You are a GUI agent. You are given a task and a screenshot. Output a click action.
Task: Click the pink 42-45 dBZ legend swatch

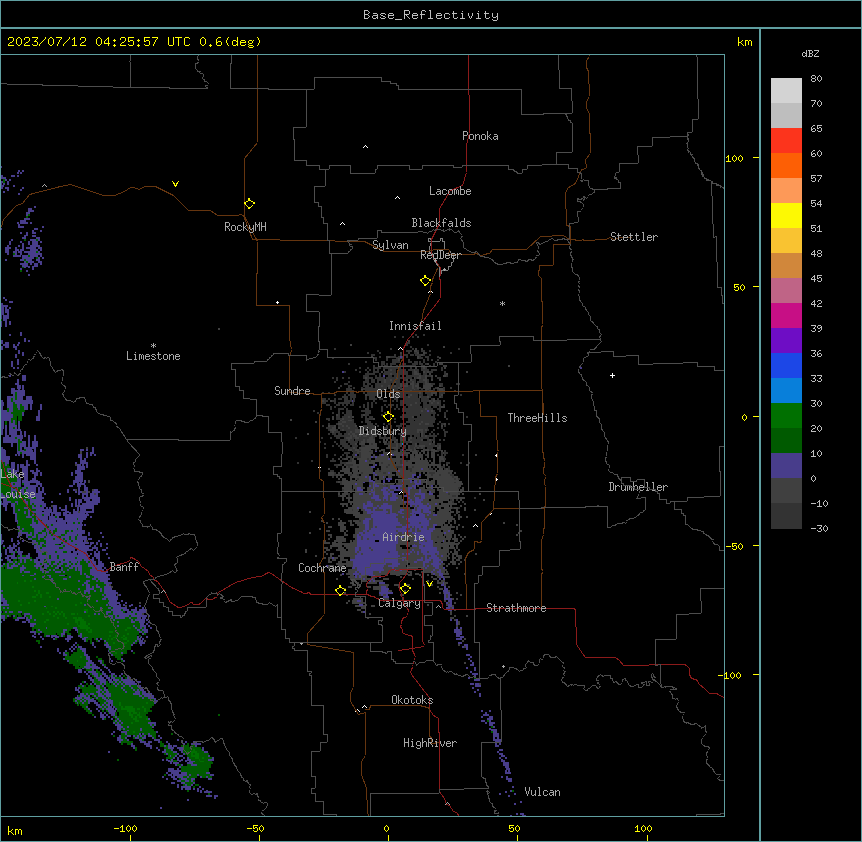point(786,291)
